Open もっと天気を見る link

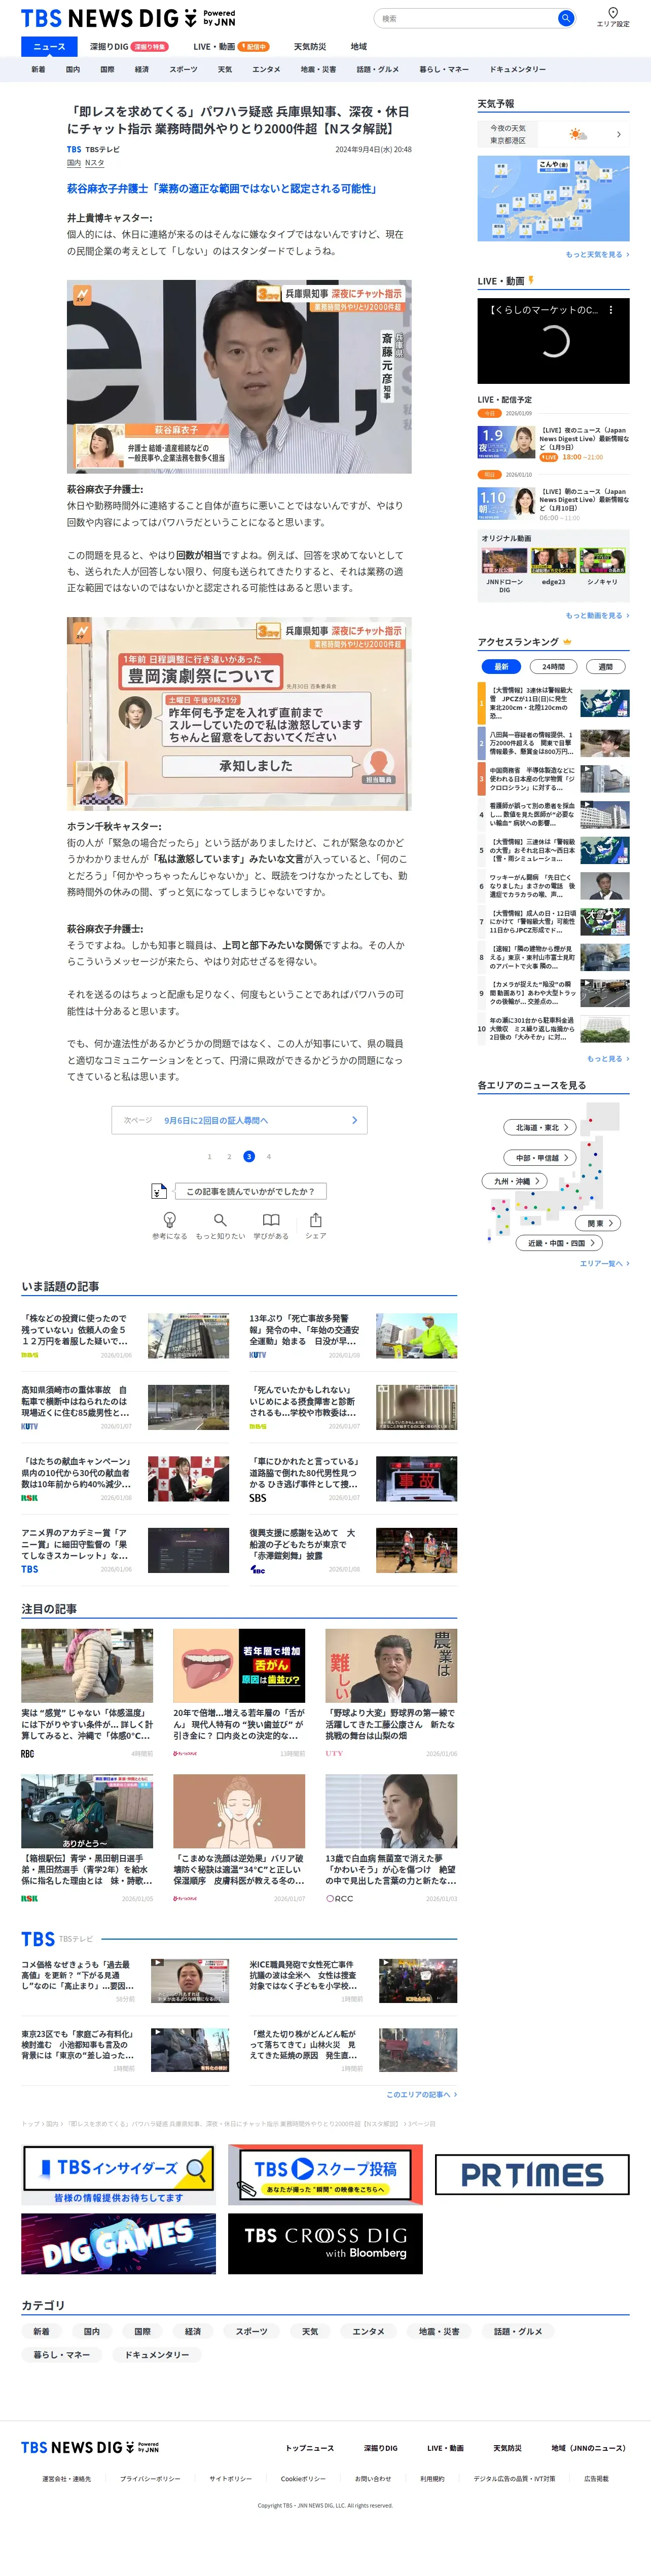pos(597,254)
